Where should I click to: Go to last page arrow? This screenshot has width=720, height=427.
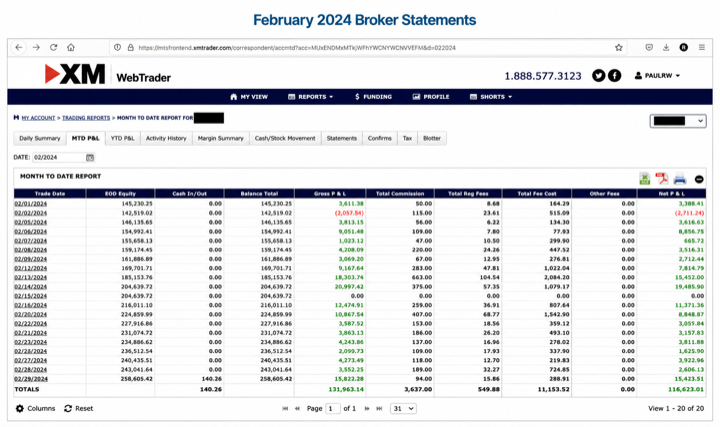tap(379, 408)
